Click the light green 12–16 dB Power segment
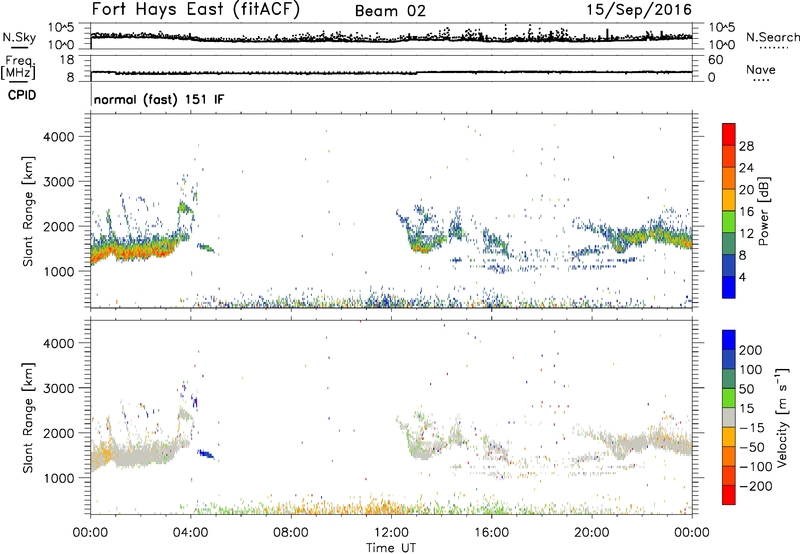The image size is (800, 554). 729,222
